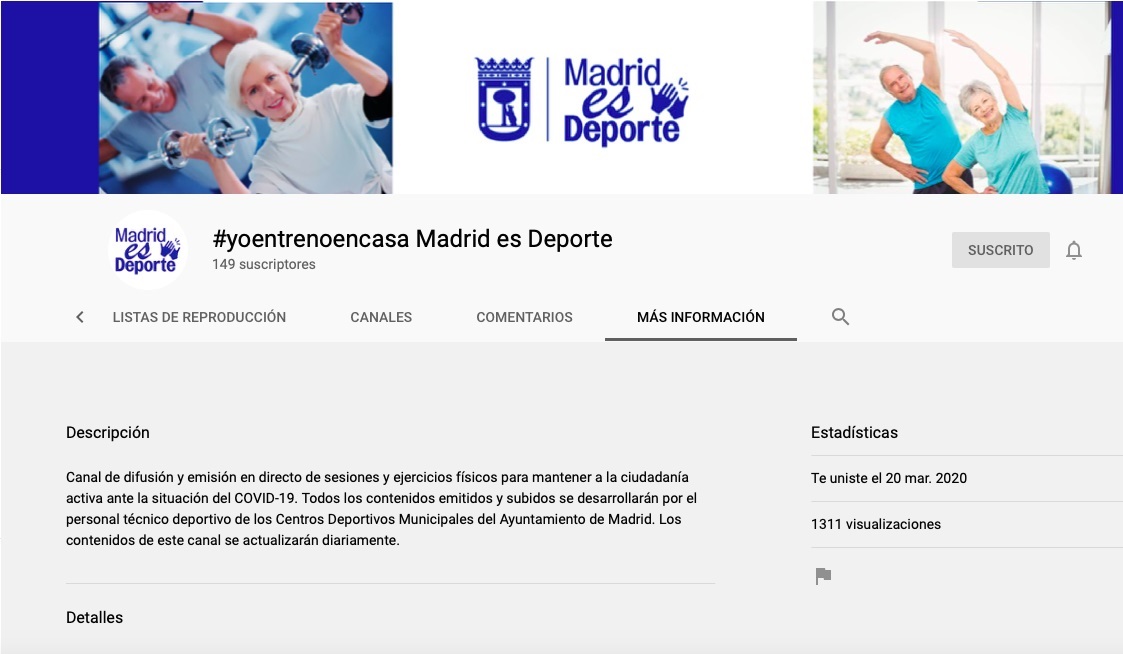Click the notification bell icon
Viewport: 1123px width, 654px height.
tap(1074, 251)
